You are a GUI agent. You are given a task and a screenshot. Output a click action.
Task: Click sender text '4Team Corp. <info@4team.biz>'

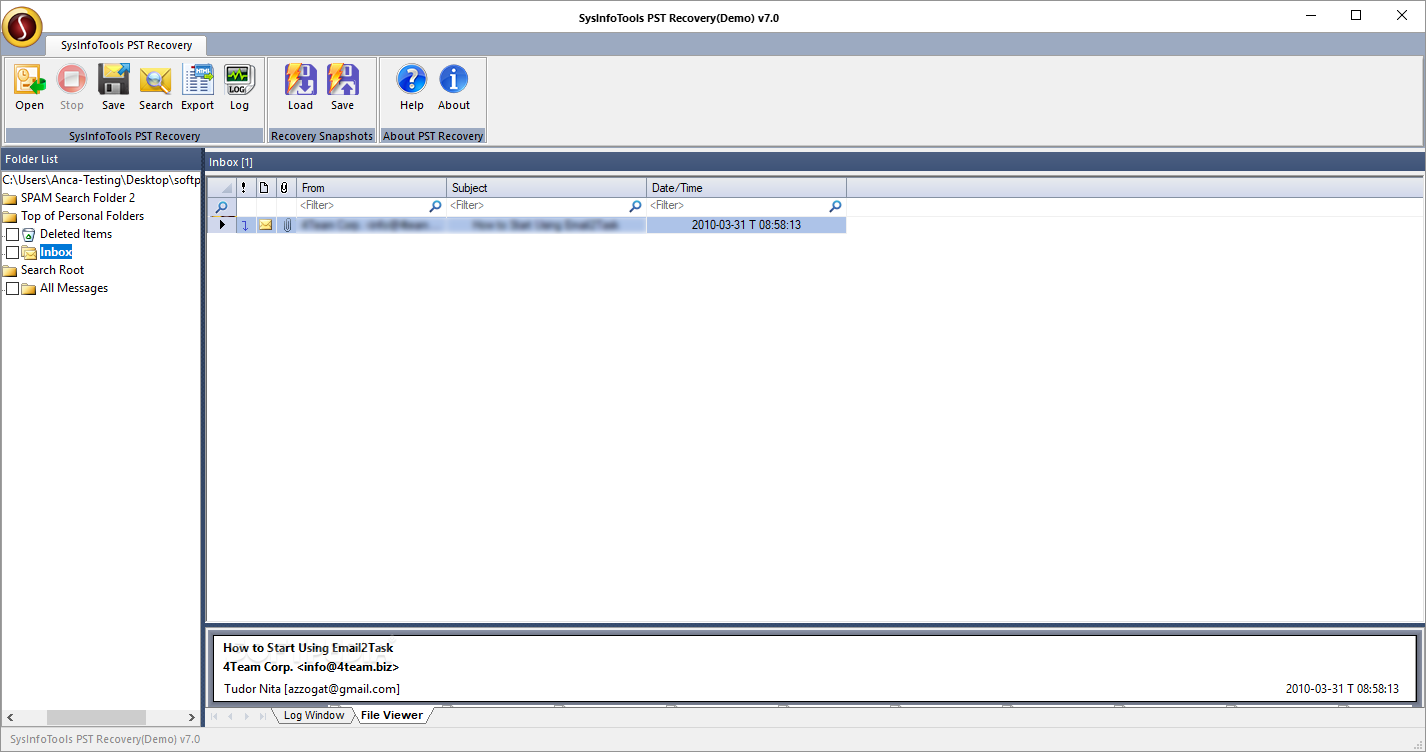tap(311, 667)
